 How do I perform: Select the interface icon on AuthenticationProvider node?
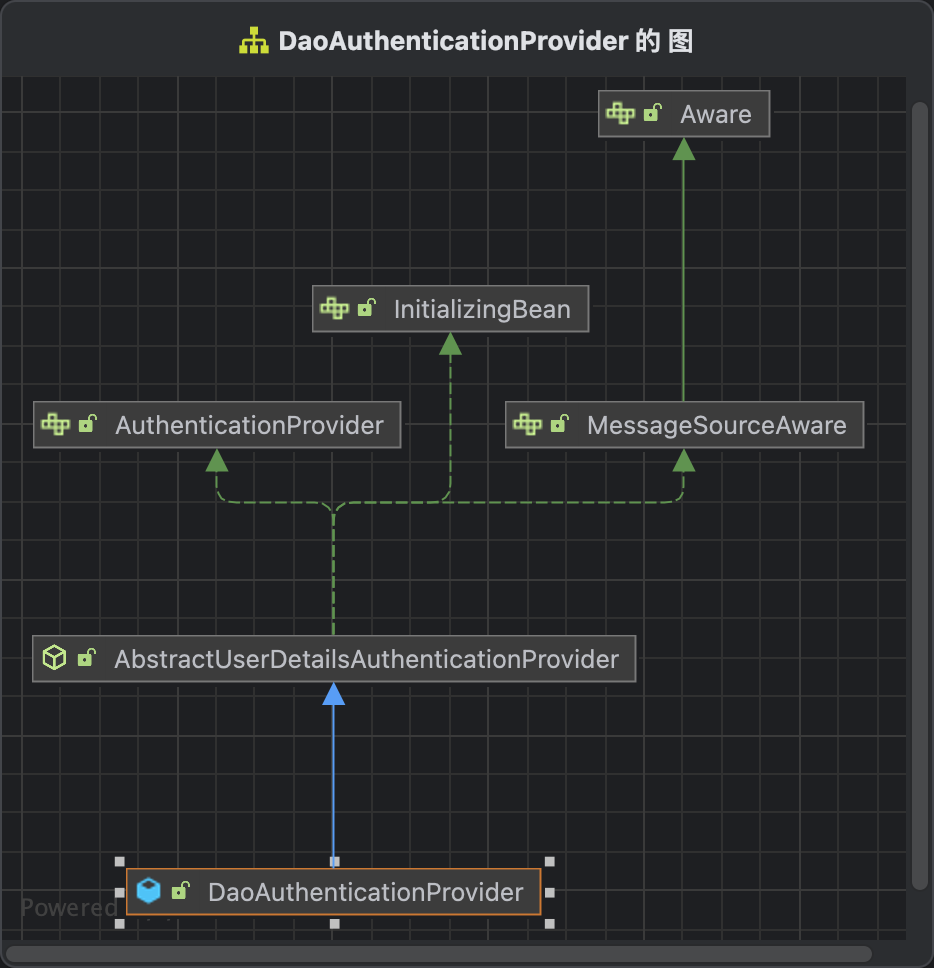point(57,424)
